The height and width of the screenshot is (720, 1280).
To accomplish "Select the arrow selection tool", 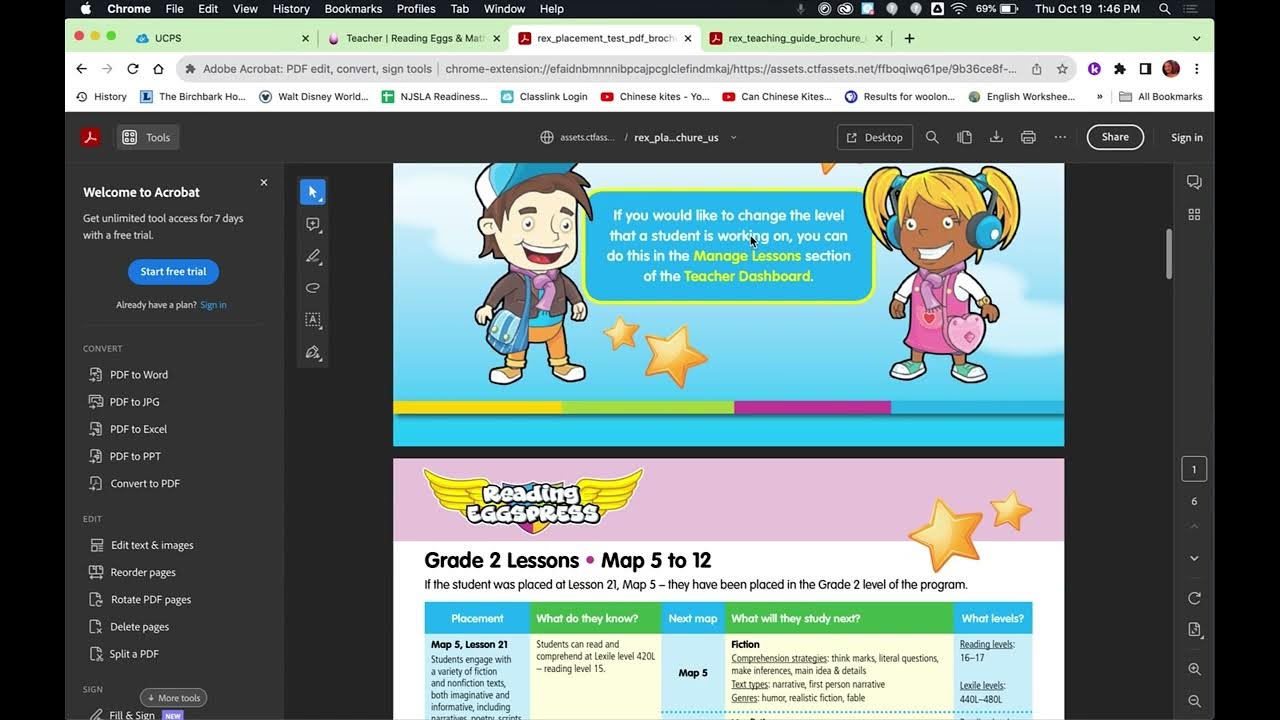I will [313, 192].
